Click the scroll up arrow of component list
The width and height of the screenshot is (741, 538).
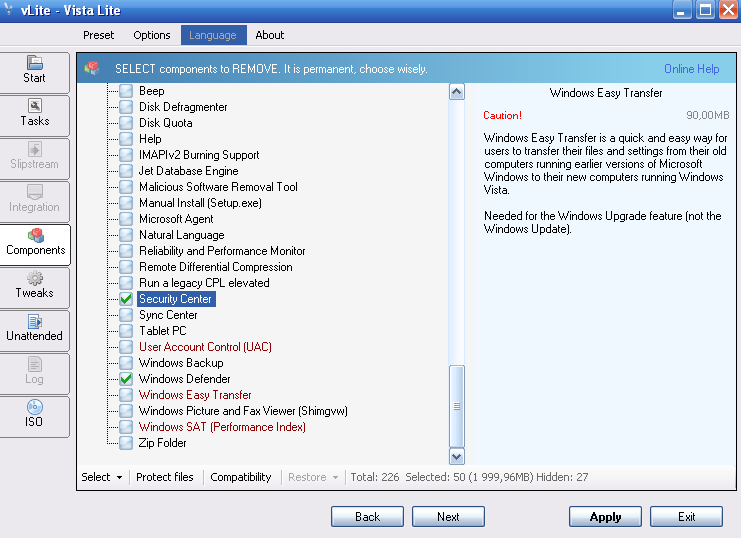(457, 92)
